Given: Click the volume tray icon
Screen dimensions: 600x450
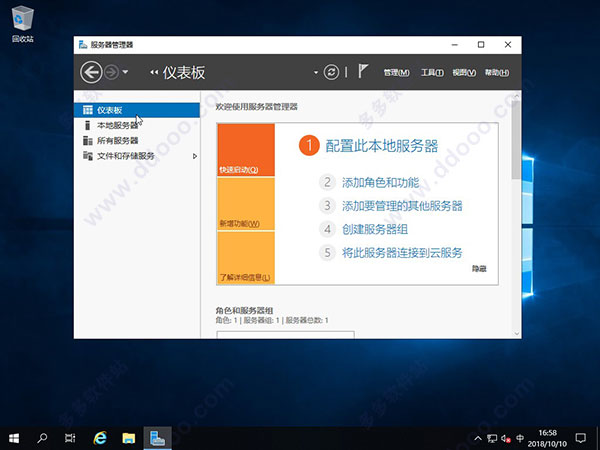Looking at the screenshot, I should tap(506, 439).
